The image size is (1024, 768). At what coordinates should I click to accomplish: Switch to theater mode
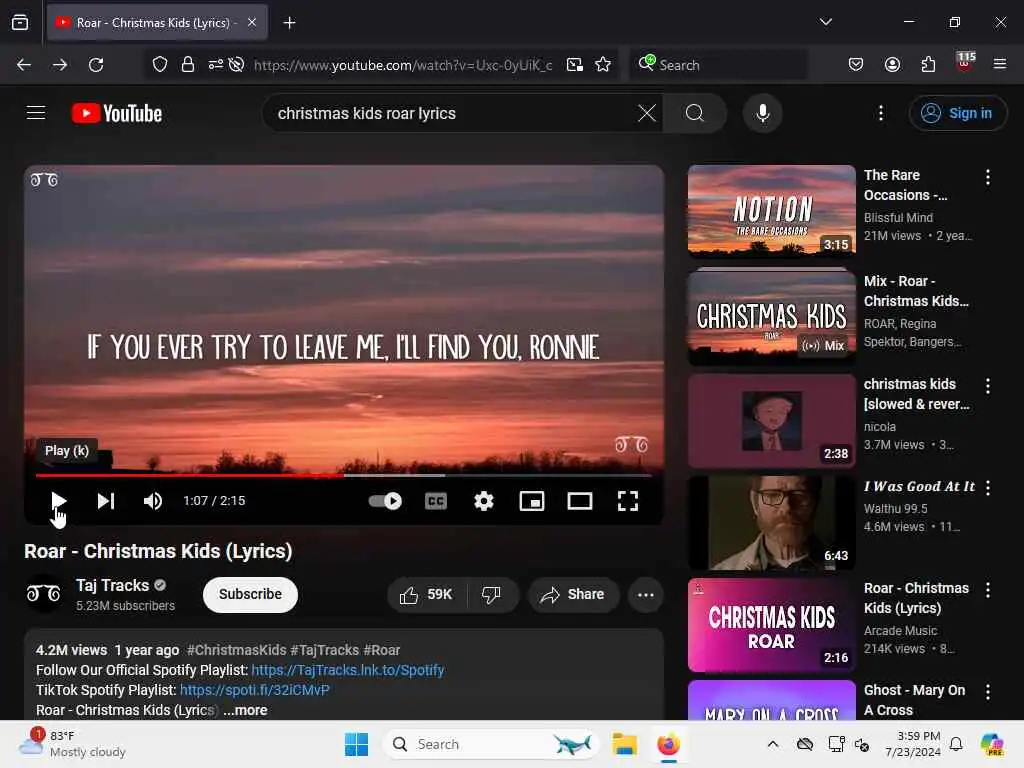tap(580, 501)
